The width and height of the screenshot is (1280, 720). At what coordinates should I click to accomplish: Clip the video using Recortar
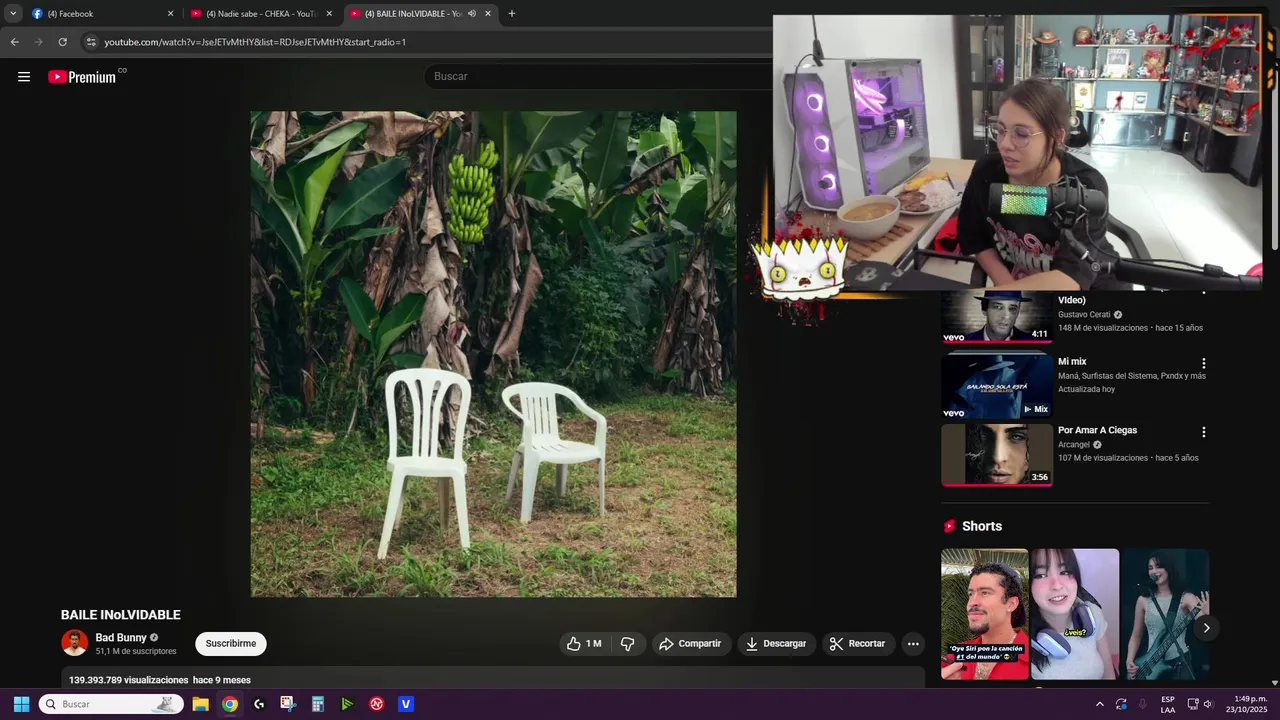pyautogui.click(x=857, y=644)
